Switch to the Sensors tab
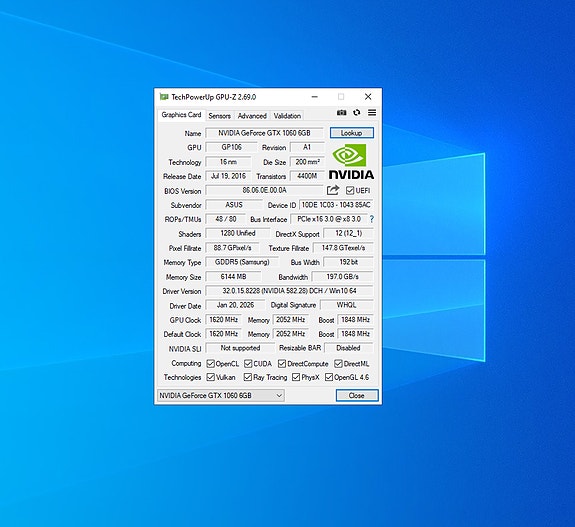 (x=219, y=116)
